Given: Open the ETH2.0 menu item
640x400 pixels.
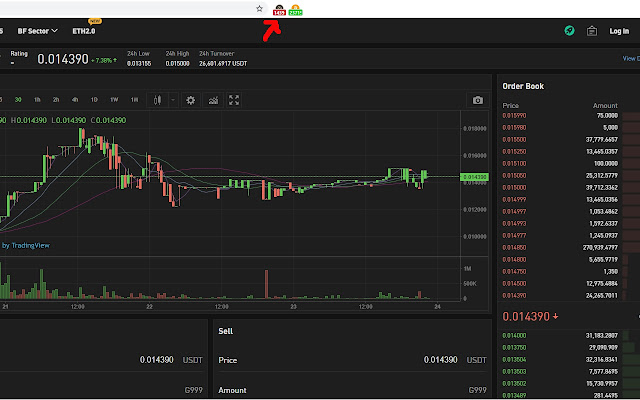Looking at the screenshot, I should pos(84,31).
